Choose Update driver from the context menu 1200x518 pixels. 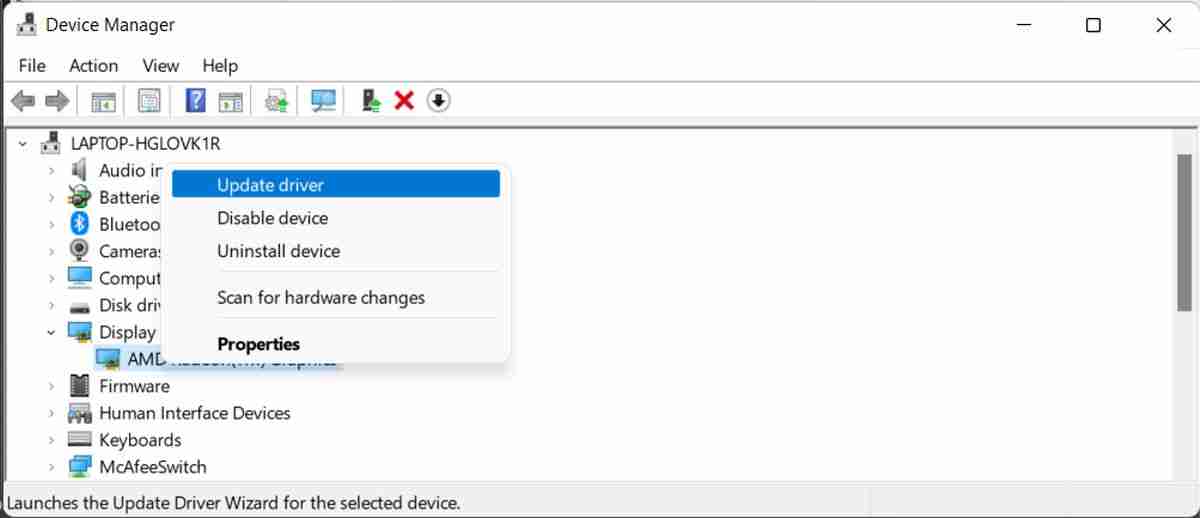tap(270, 184)
